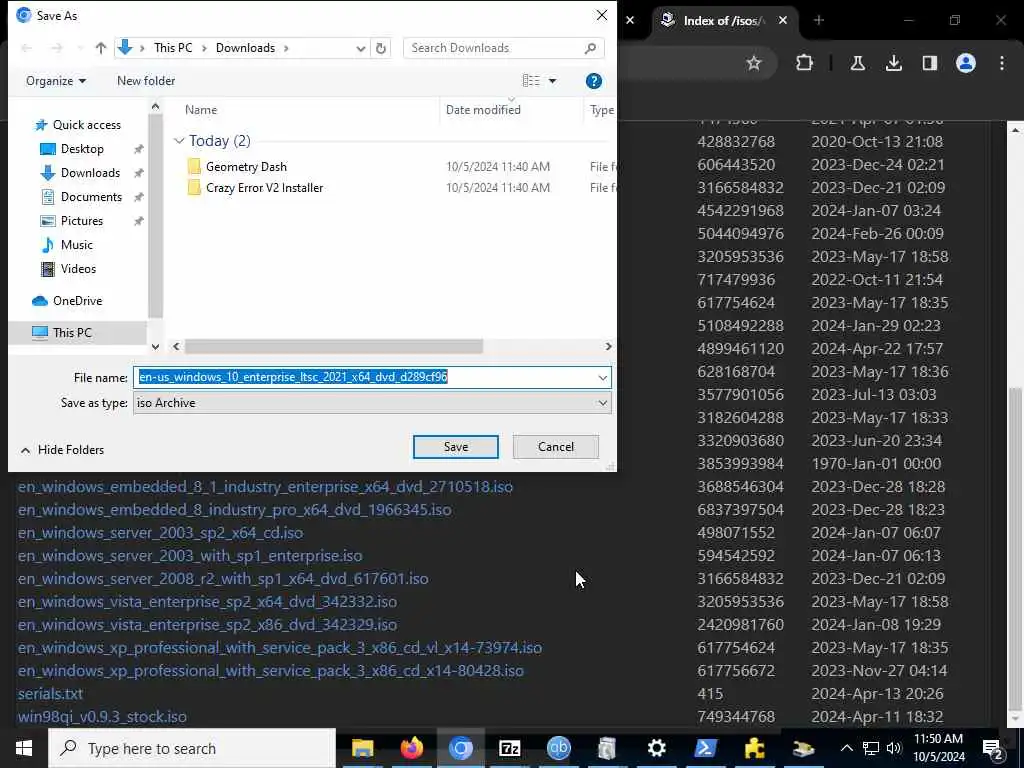Image resolution: width=1024 pixels, height=768 pixels.
Task: Select the Crazy Error V2 Installer folder
Action: (x=264, y=187)
